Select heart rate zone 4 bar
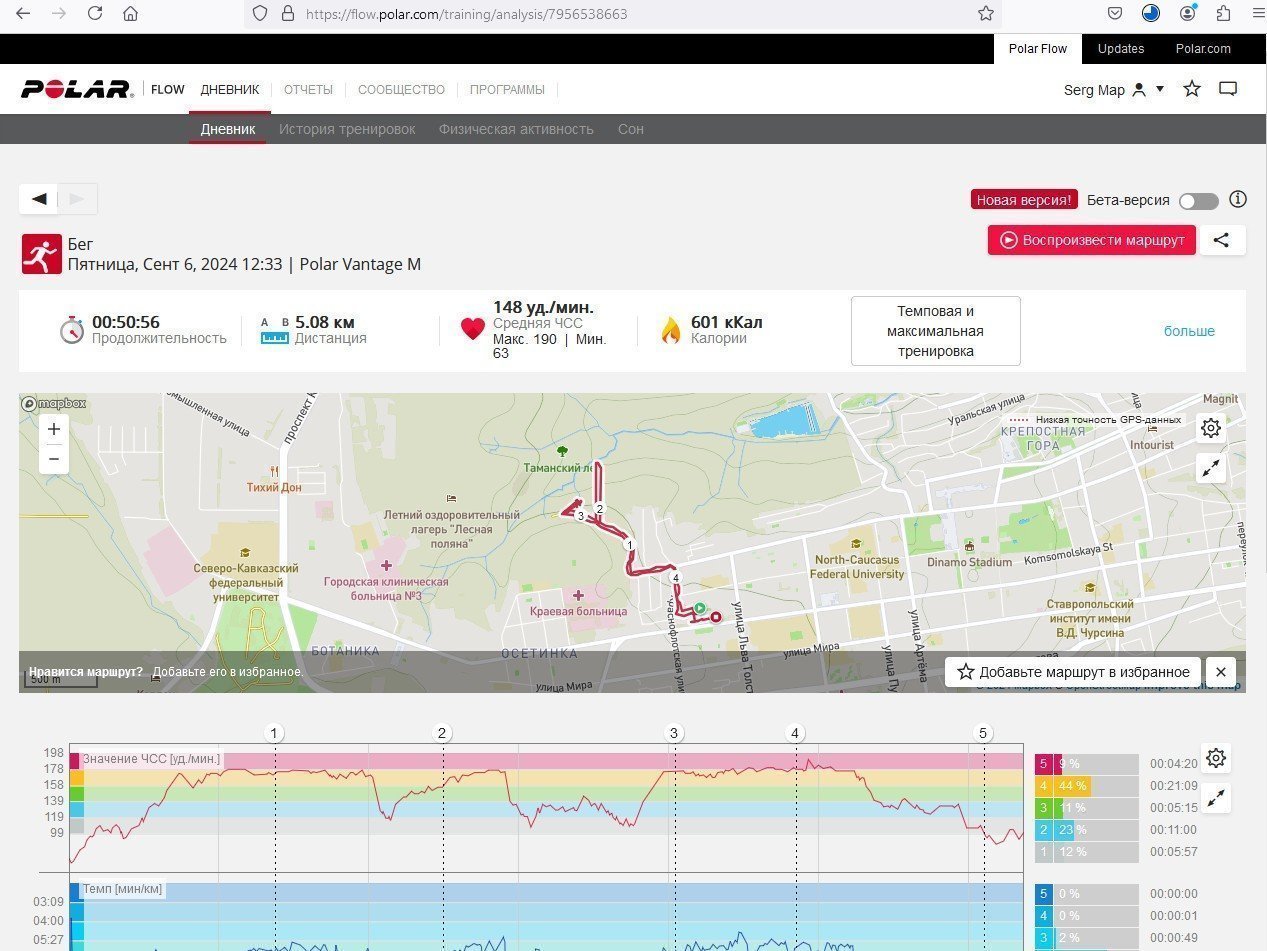The height and width of the screenshot is (951, 1267). pos(1086,786)
